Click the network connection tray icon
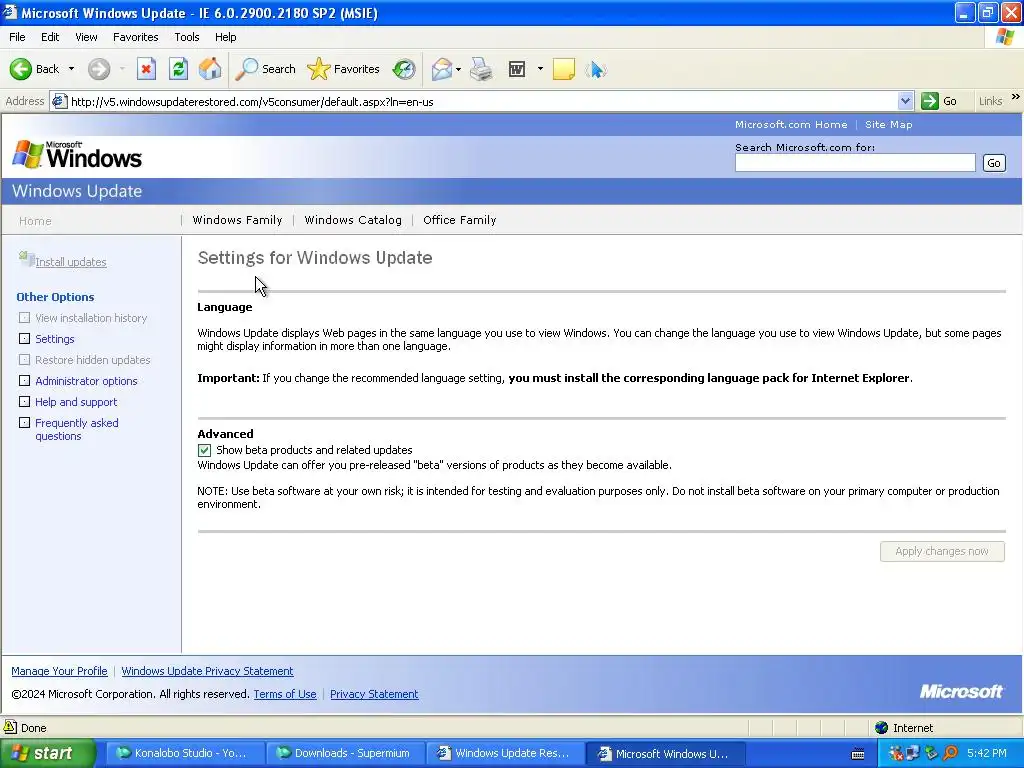The height and width of the screenshot is (768, 1024). tap(913, 754)
